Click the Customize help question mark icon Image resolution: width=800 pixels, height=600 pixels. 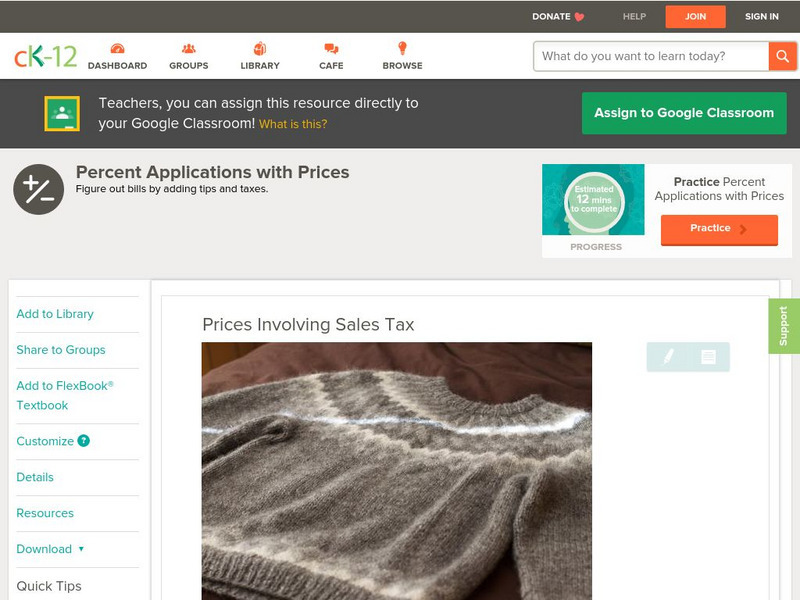pos(84,441)
